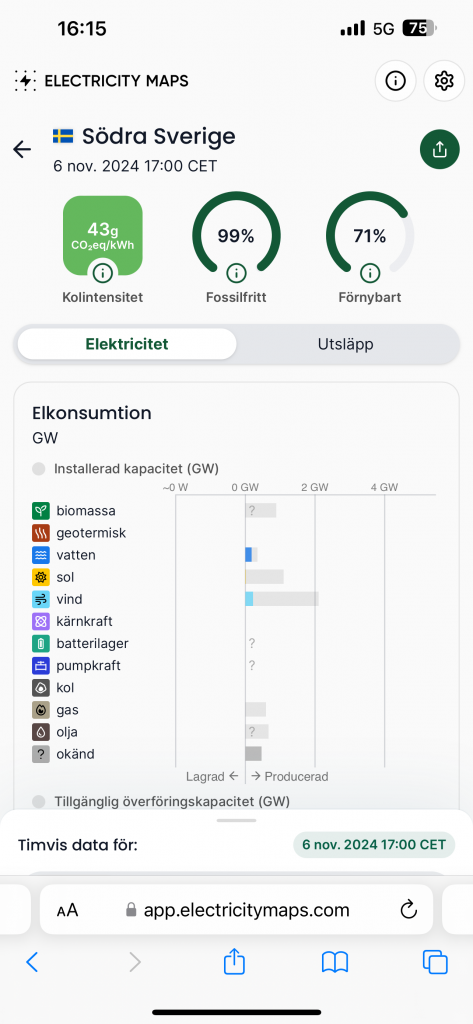Open info icon under Fossilfritt gauge
The width and height of the screenshot is (473, 1024).
236,272
